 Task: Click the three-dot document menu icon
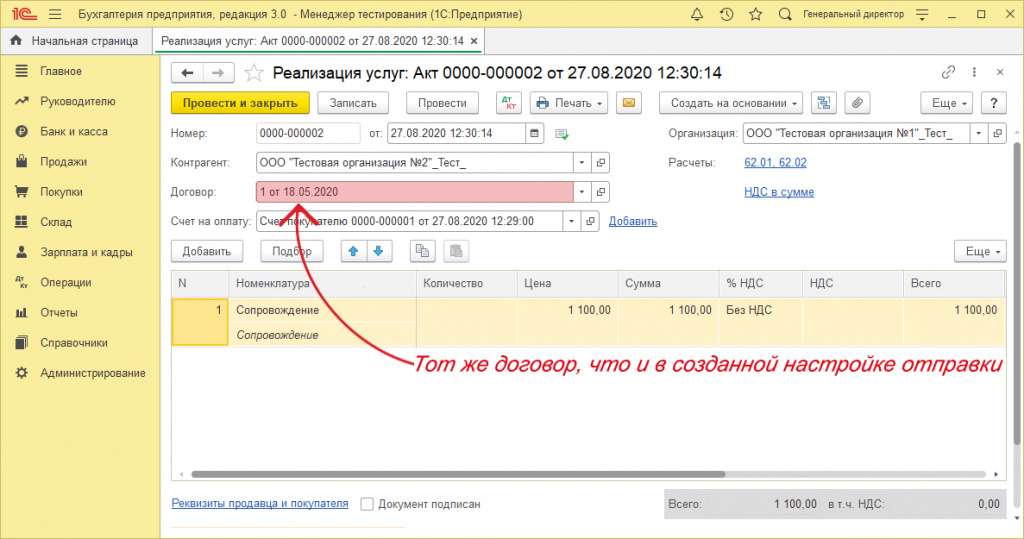974,73
